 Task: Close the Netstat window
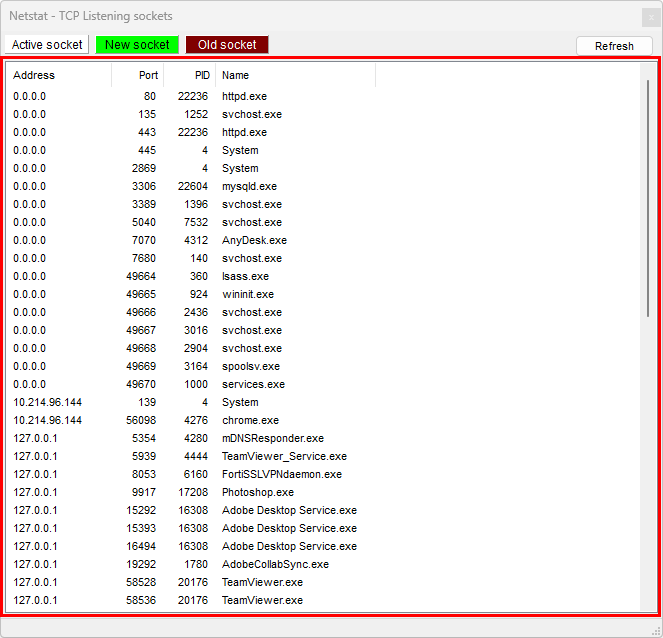[x=649, y=17]
